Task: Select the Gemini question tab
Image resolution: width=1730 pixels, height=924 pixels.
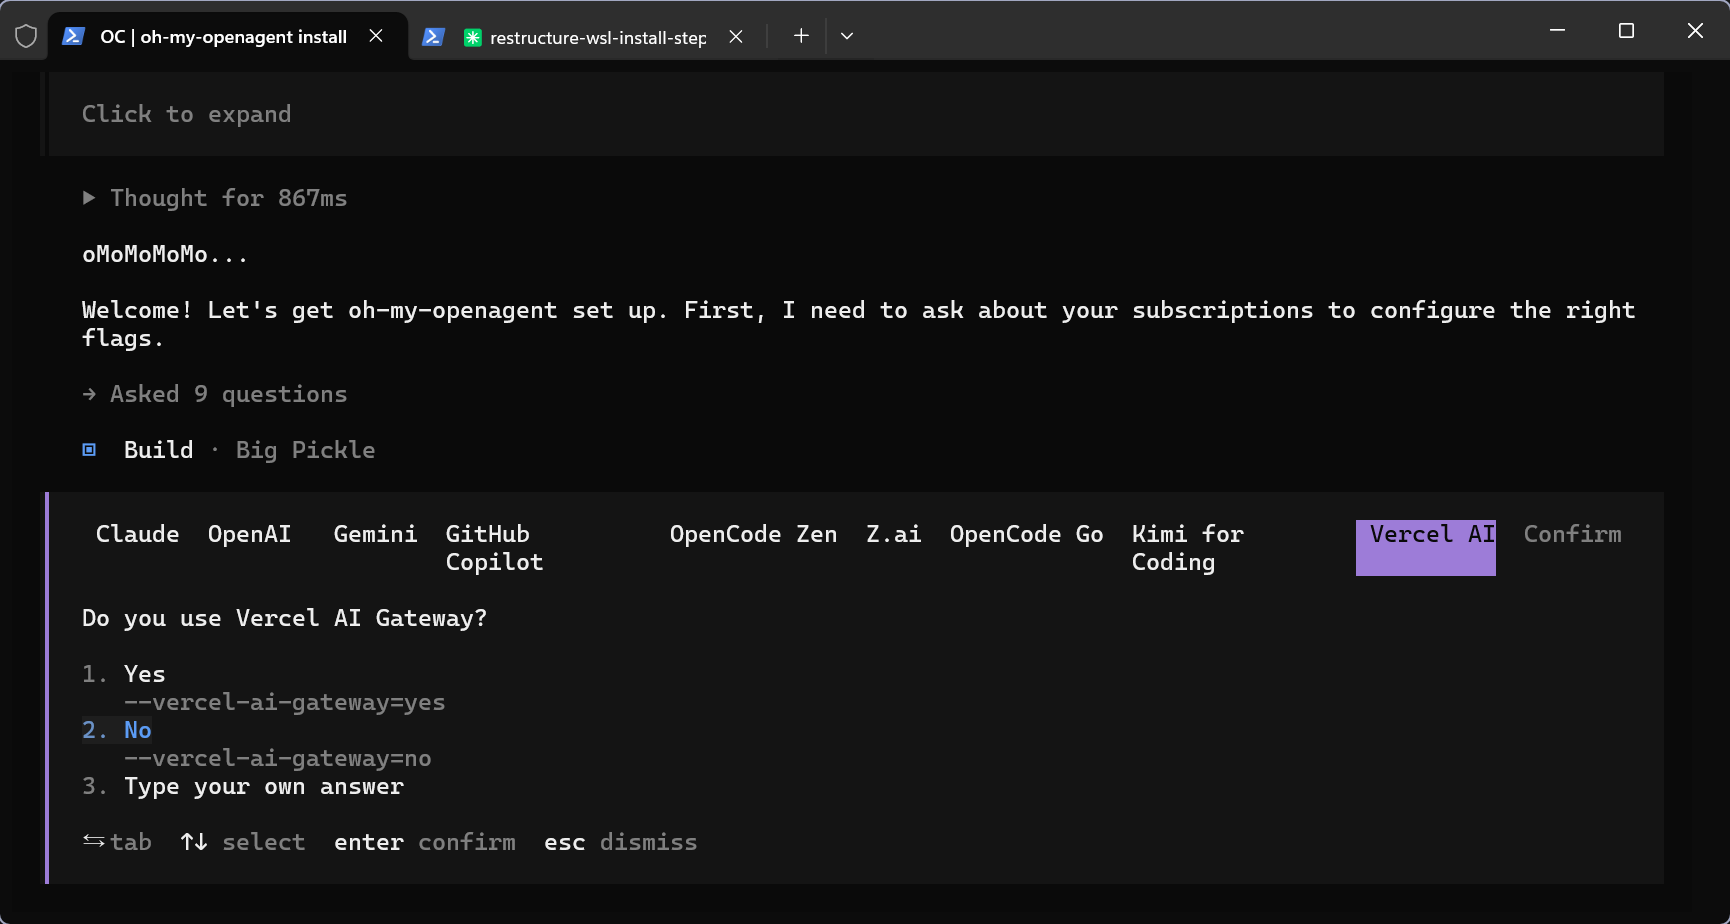Action: [376, 534]
